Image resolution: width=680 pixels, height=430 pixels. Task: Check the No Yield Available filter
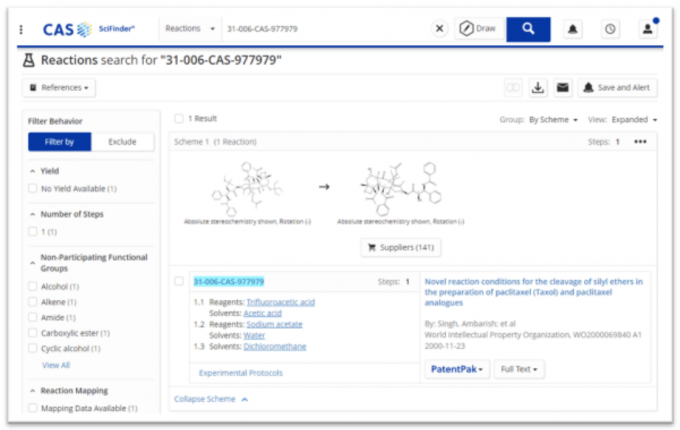click(34, 189)
